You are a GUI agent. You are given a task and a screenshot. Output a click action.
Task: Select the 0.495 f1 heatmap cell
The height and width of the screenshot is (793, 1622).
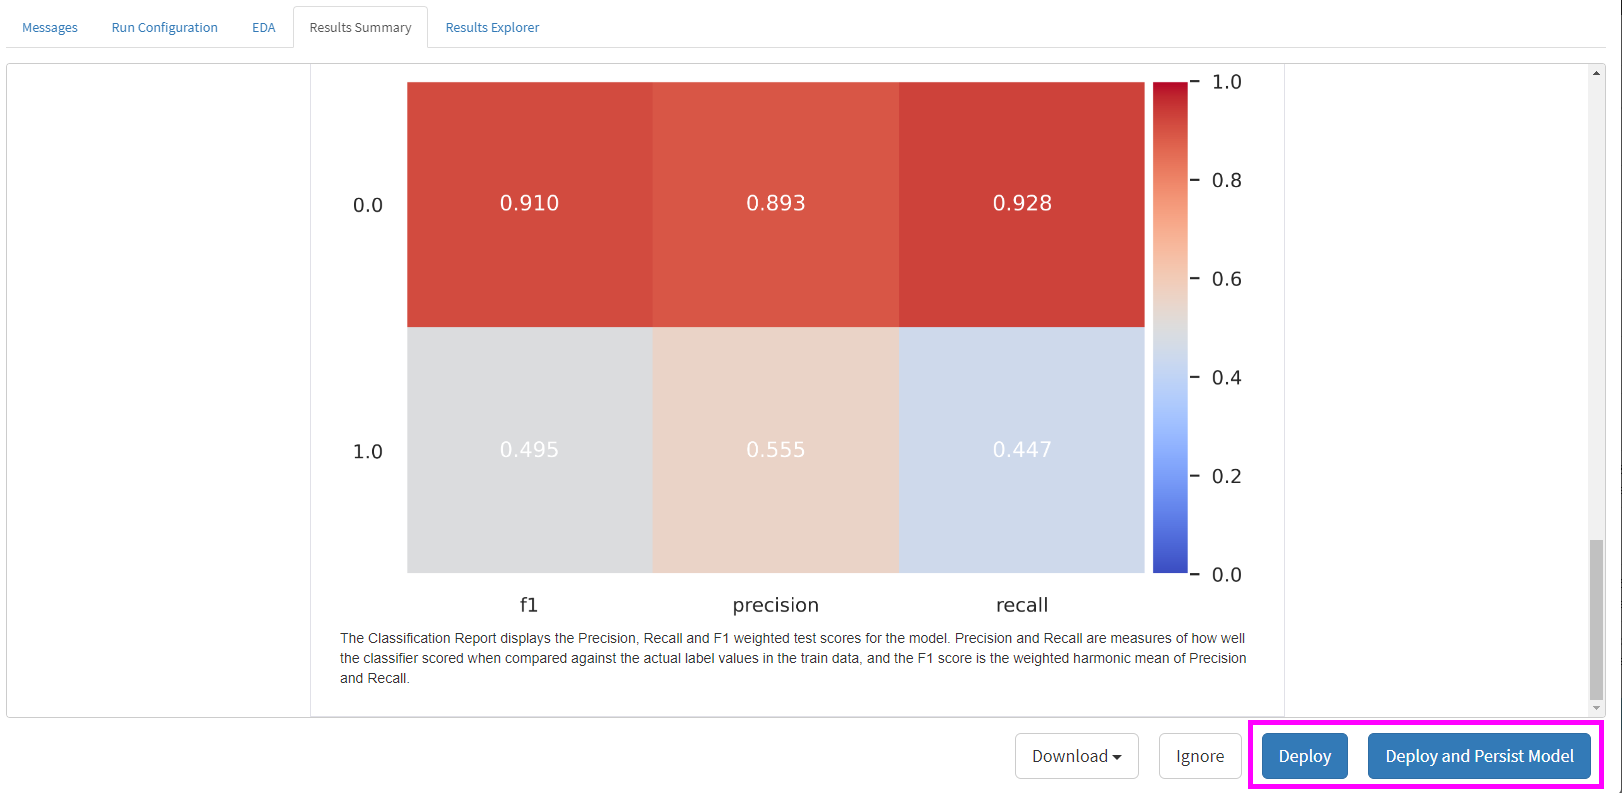click(x=529, y=450)
